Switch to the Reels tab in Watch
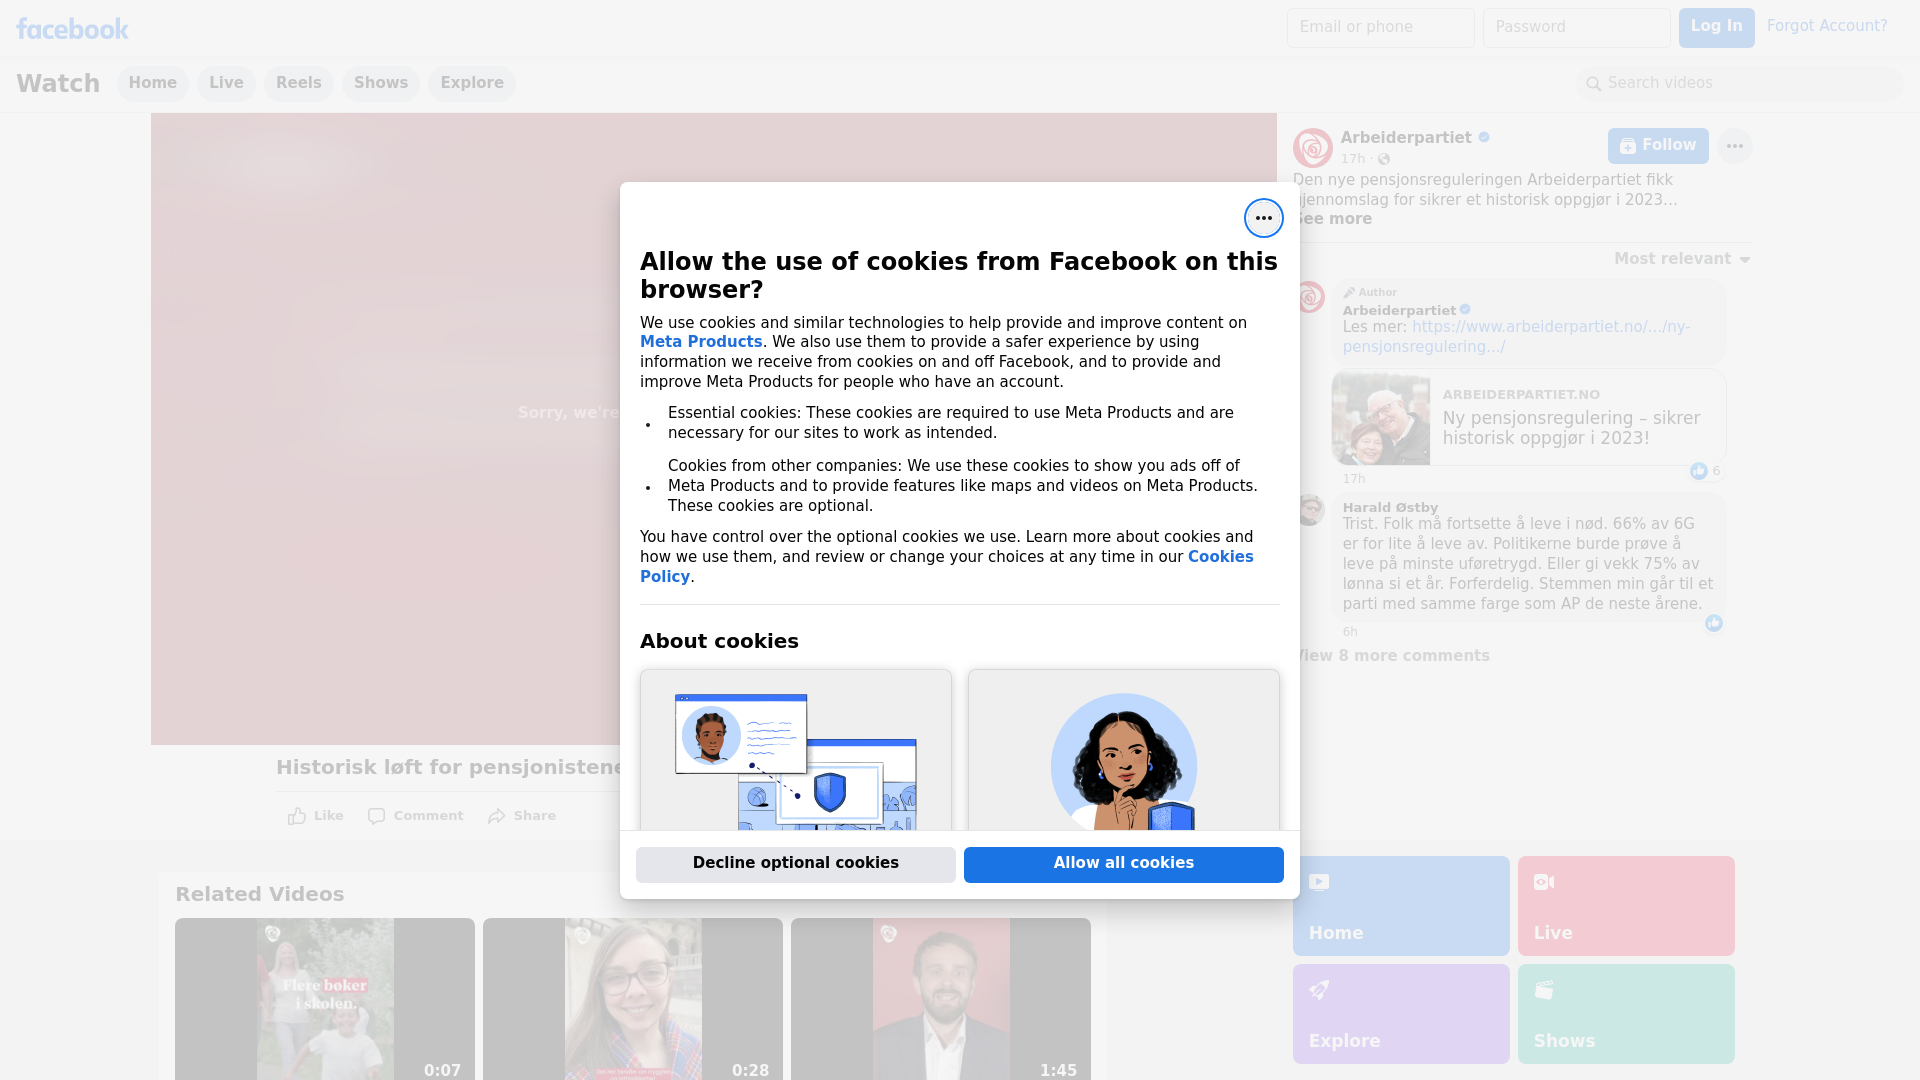1920x1080 pixels. point(299,83)
